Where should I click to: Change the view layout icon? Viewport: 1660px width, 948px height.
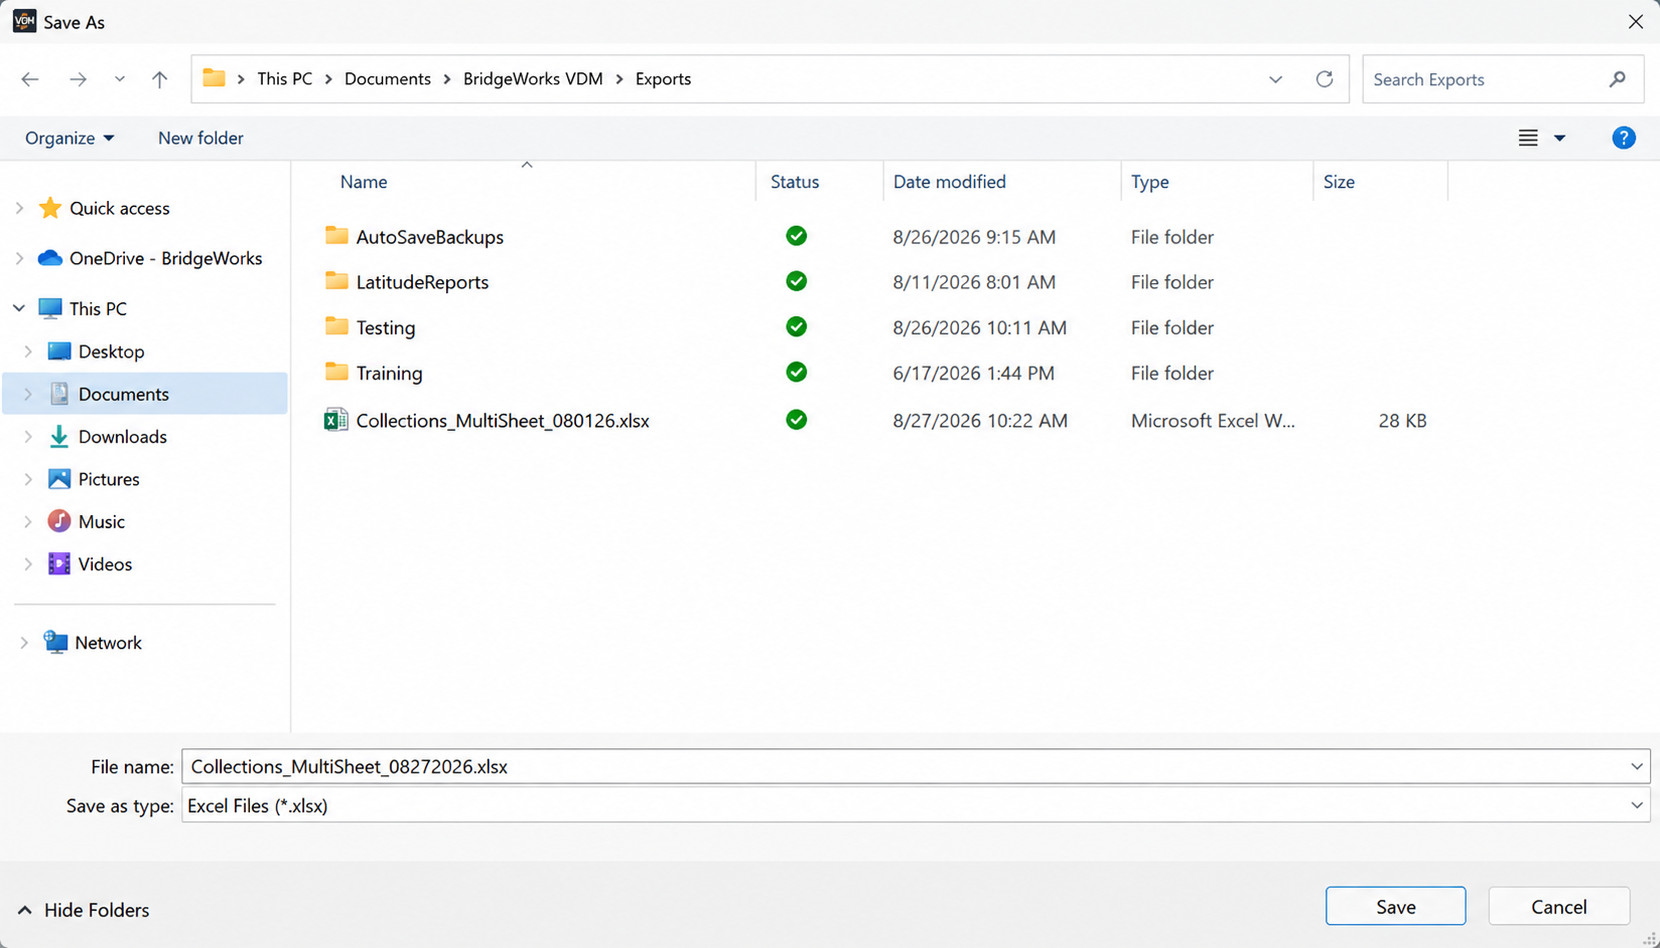pos(1528,138)
